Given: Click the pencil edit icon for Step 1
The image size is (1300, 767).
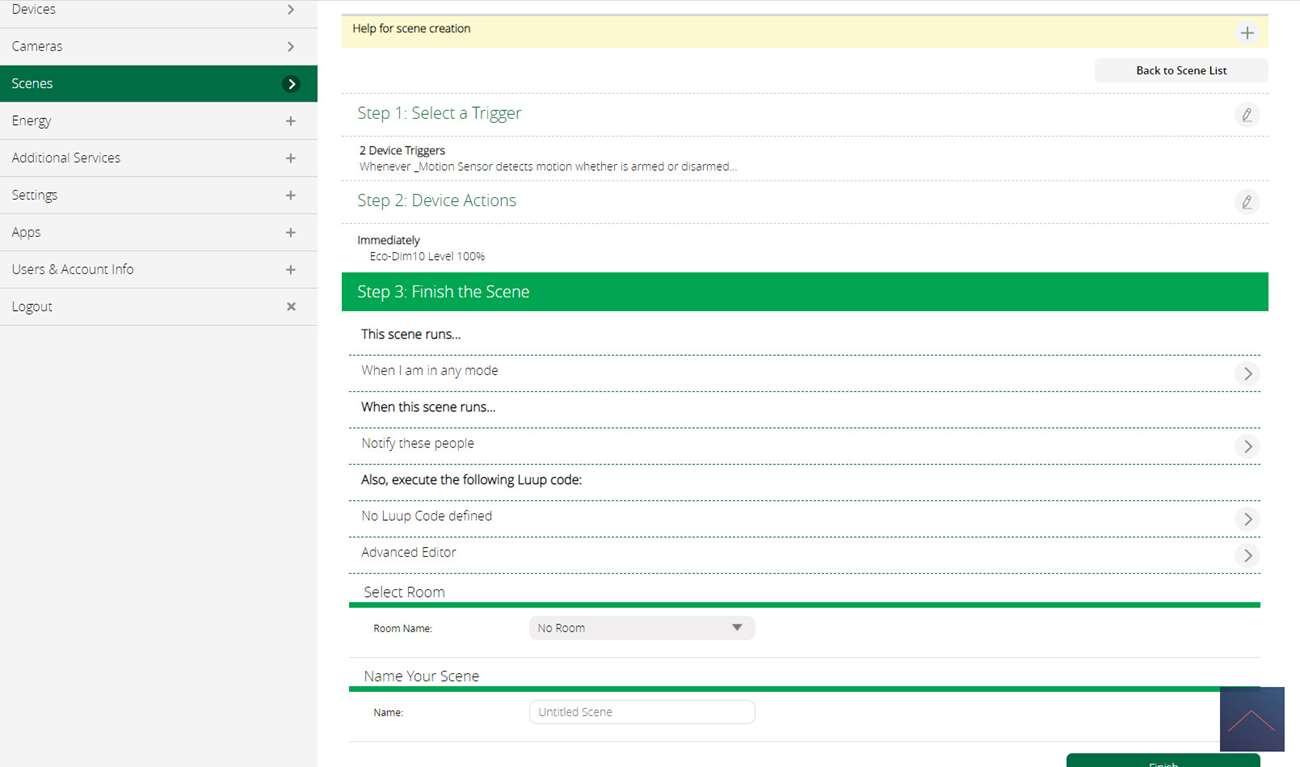Looking at the screenshot, I should [1246, 115].
